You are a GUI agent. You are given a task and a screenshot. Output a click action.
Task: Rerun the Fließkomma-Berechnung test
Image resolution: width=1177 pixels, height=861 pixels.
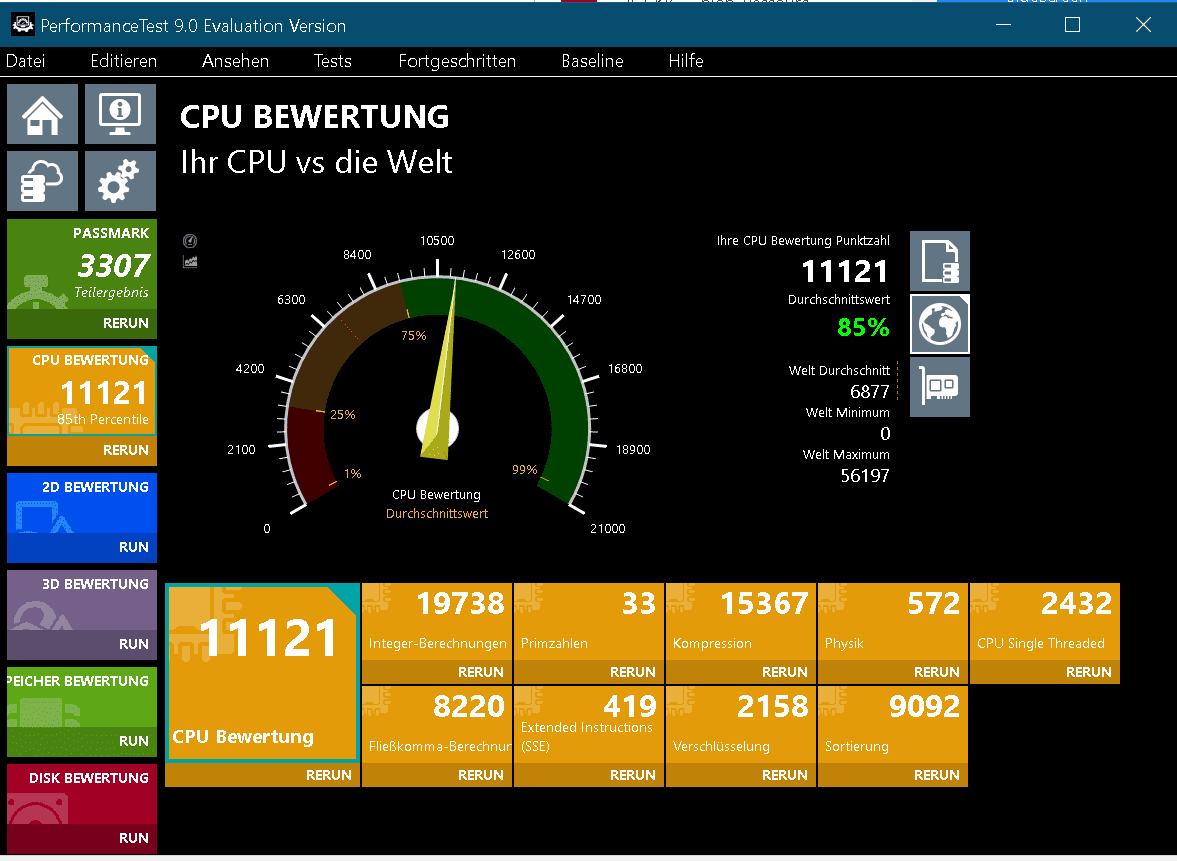(x=437, y=775)
